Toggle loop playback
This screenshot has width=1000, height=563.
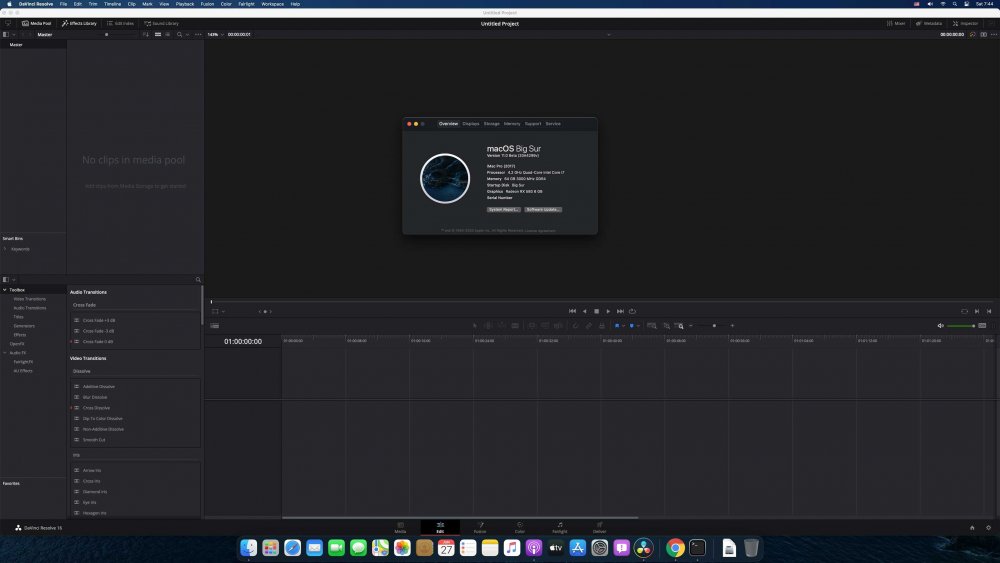coord(633,311)
